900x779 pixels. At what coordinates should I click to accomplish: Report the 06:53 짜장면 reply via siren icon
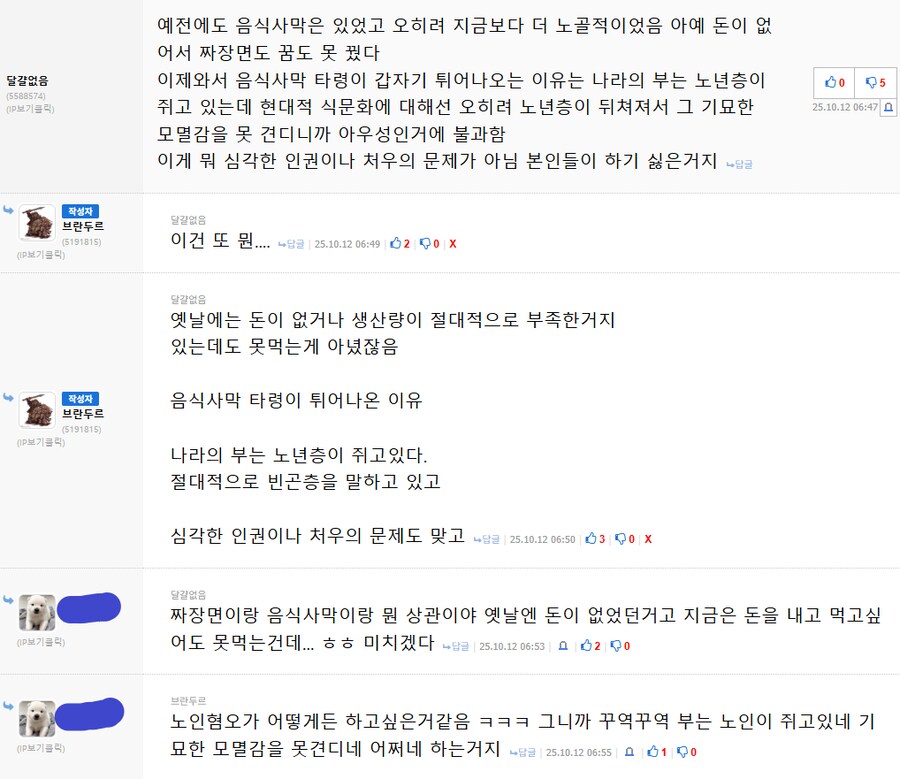coord(563,646)
